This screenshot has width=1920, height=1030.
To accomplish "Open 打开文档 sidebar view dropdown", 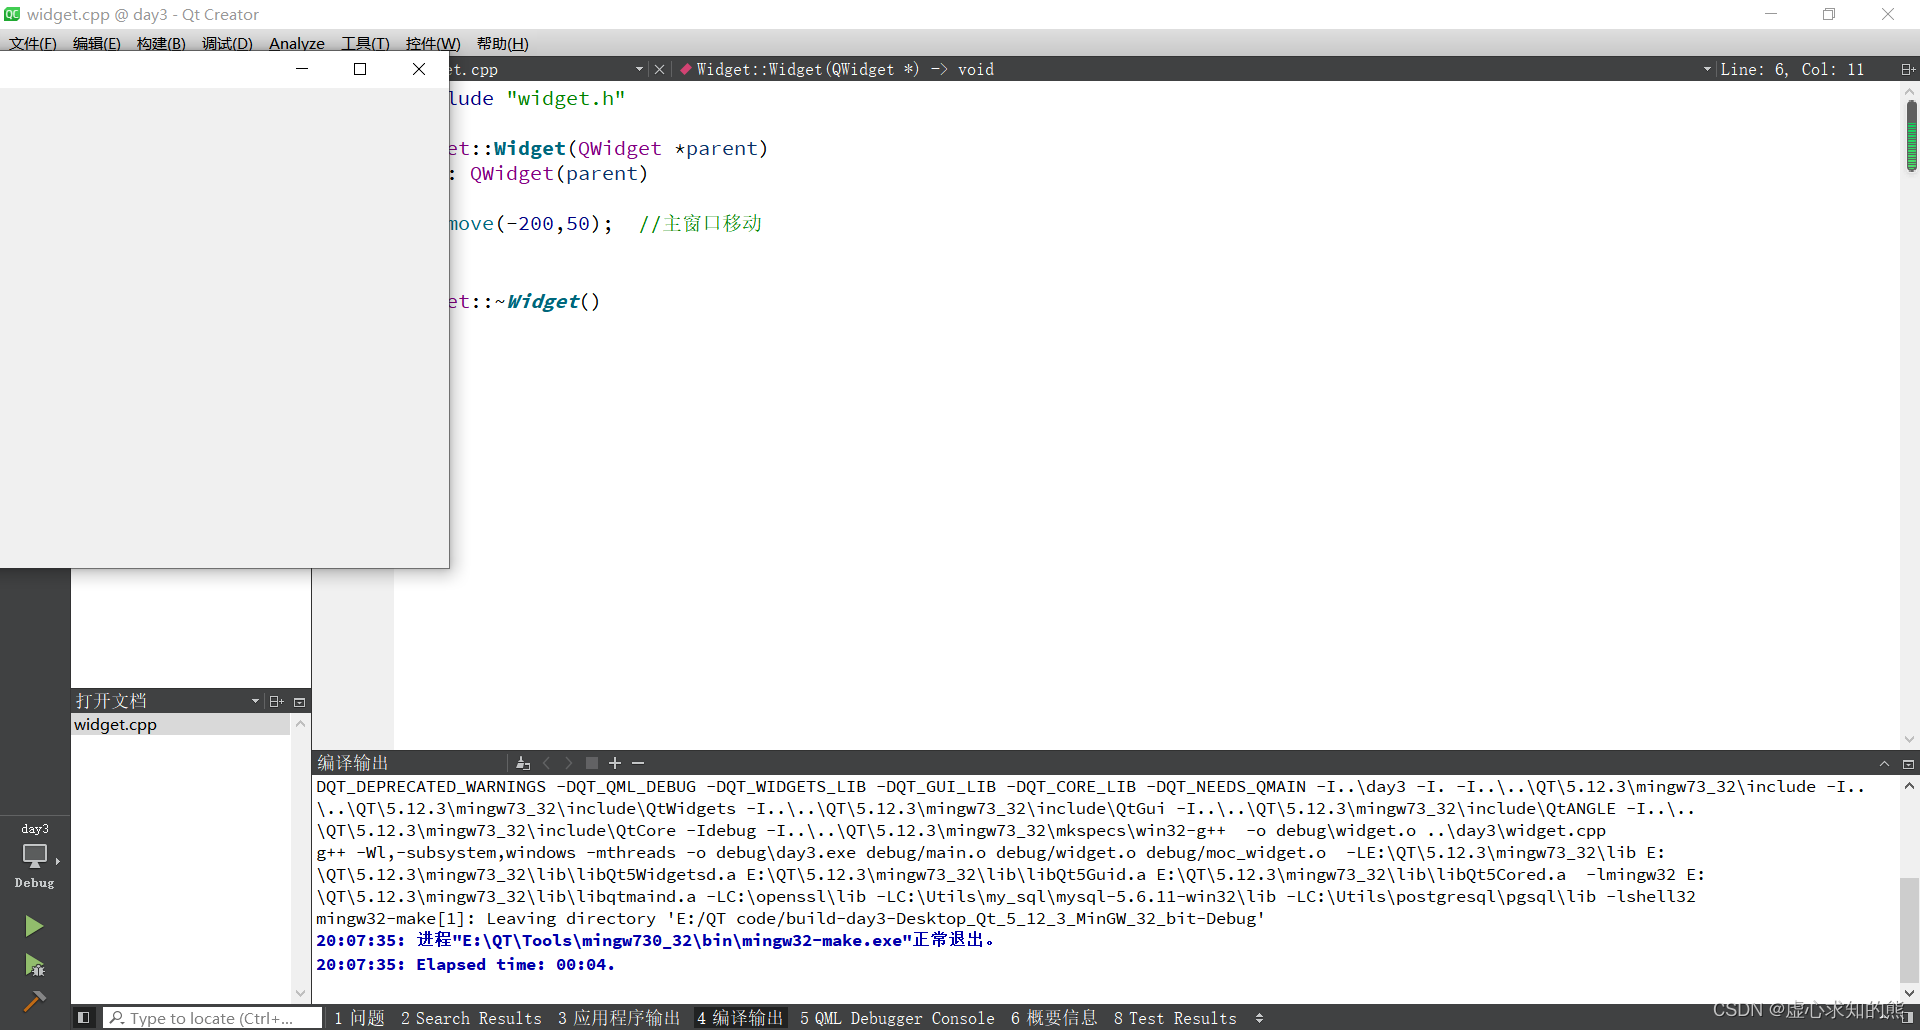I will (255, 701).
